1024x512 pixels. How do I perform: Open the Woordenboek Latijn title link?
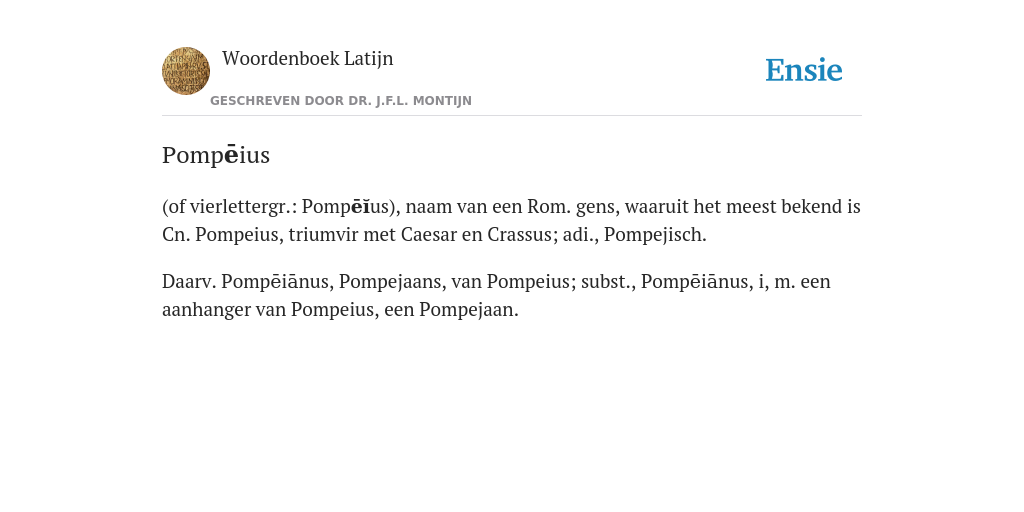pyautogui.click(x=308, y=58)
